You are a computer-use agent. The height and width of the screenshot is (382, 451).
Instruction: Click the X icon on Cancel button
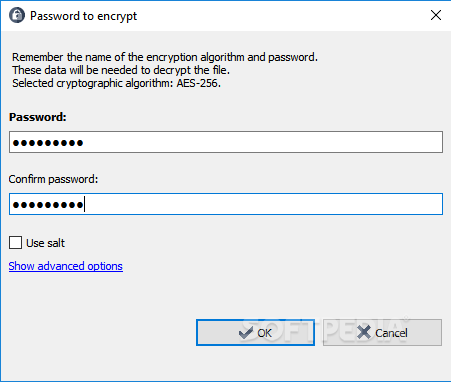click(364, 332)
